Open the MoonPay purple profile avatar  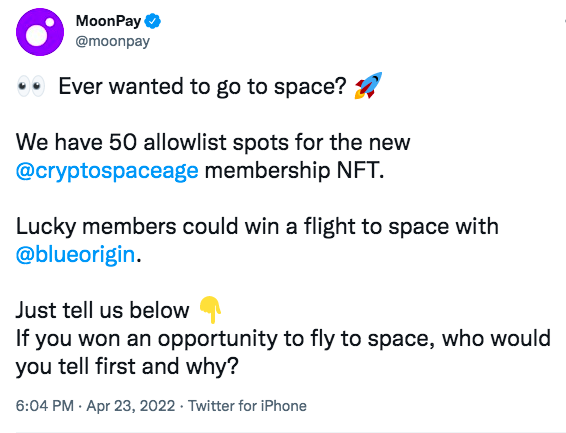[40, 32]
